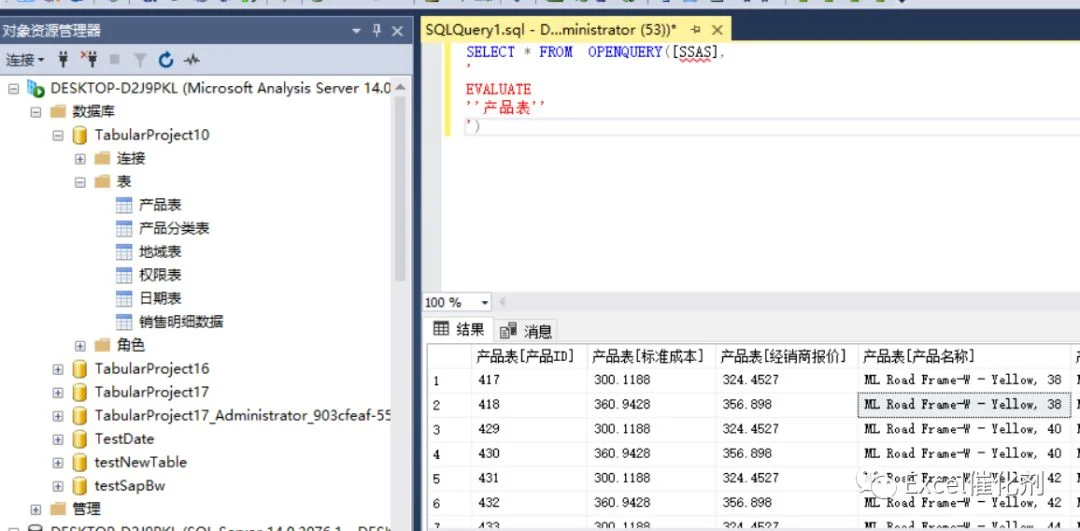Pin the SQLQuery1.sql tab
Screen dimensions: 1080x531
pos(696,30)
